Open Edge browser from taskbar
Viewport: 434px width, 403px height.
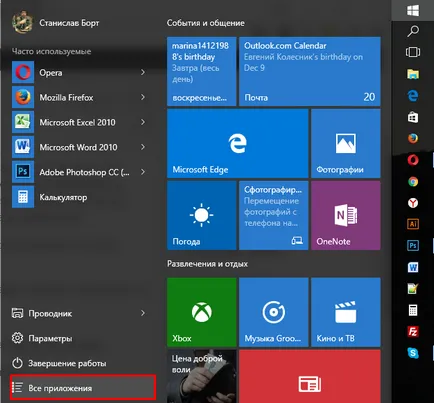413,96
